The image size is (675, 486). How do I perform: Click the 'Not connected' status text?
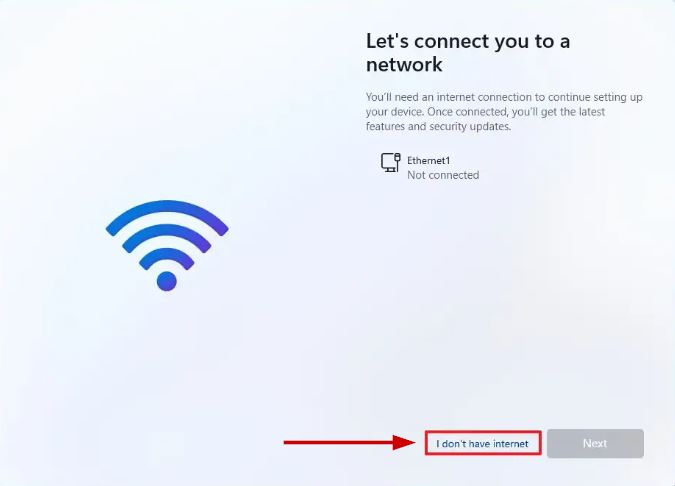point(443,175)
